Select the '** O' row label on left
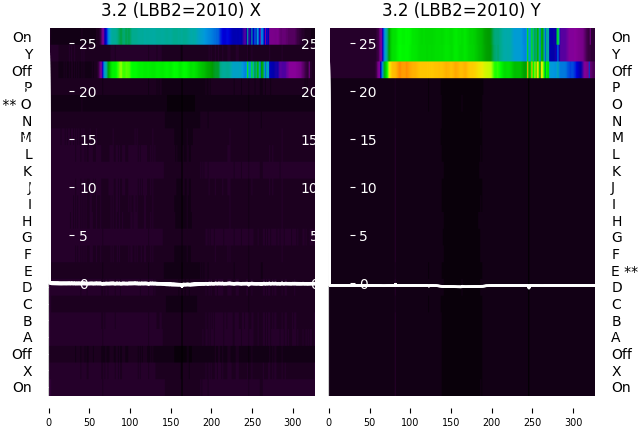 point(17,104)
